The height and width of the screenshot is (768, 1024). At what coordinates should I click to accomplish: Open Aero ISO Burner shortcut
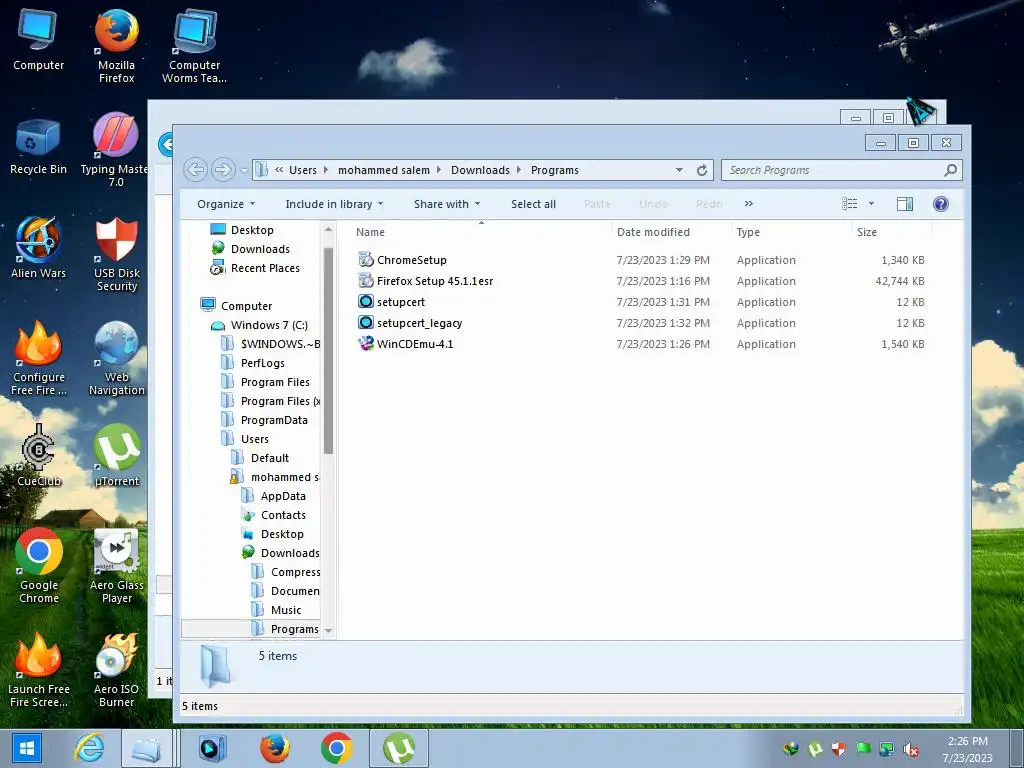(x=116, y=670)
